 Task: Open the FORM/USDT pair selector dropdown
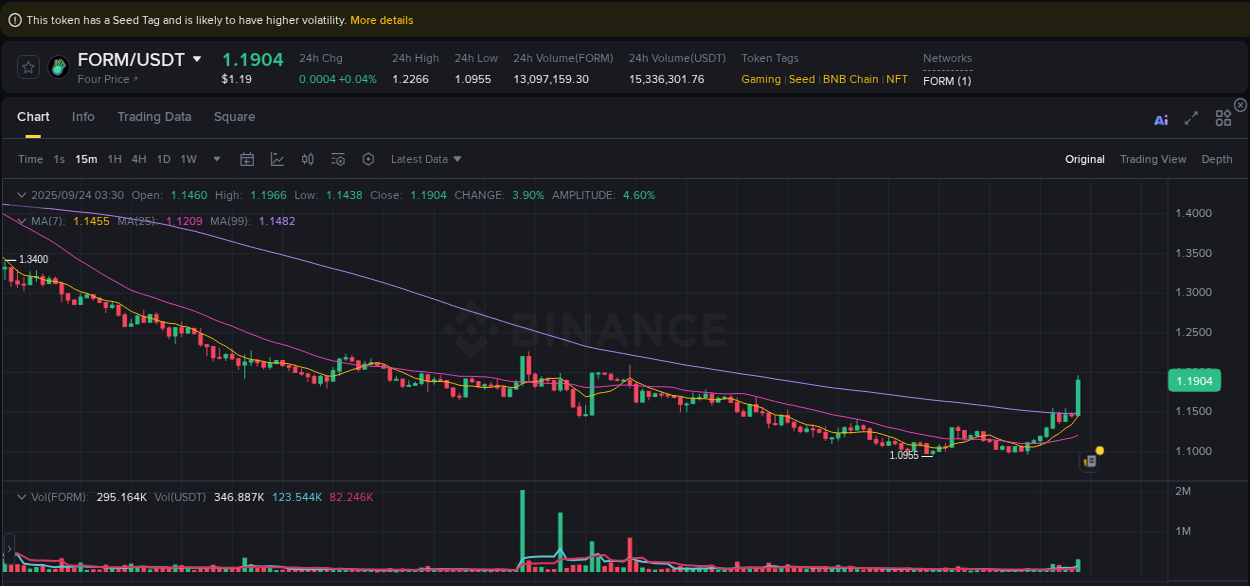(x=196, y=59)
